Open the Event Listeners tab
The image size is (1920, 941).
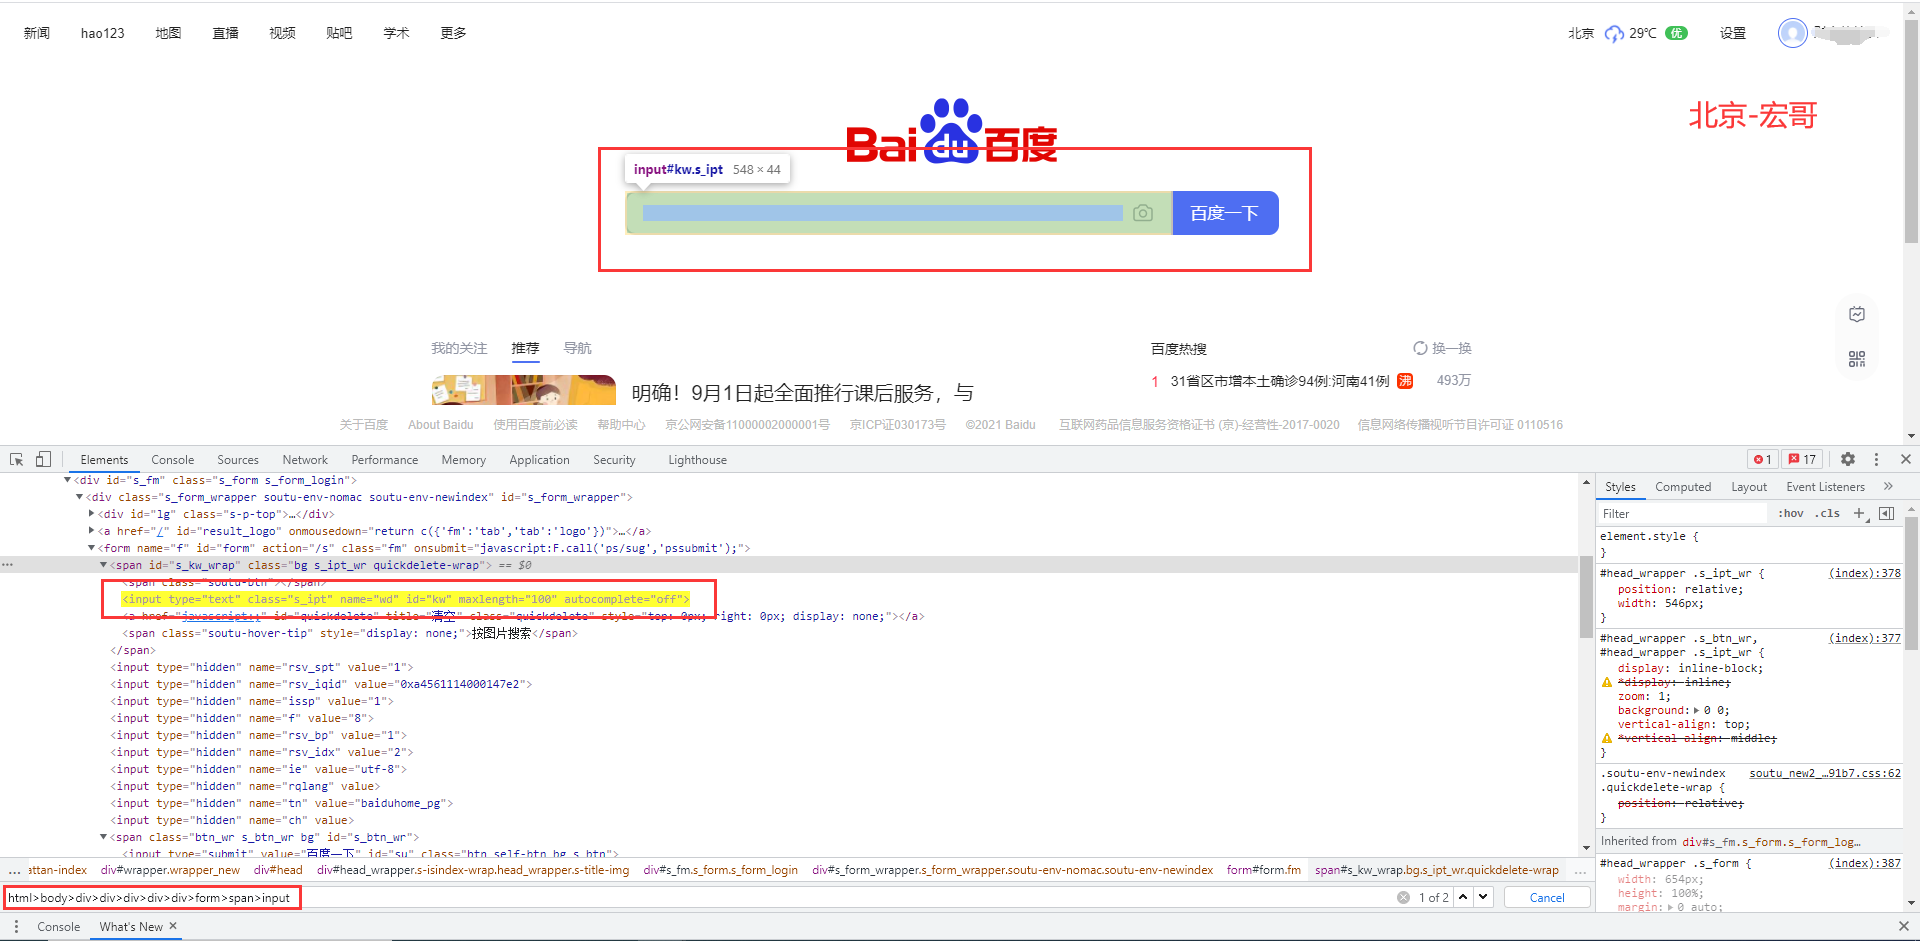[x=1825, y=487]
